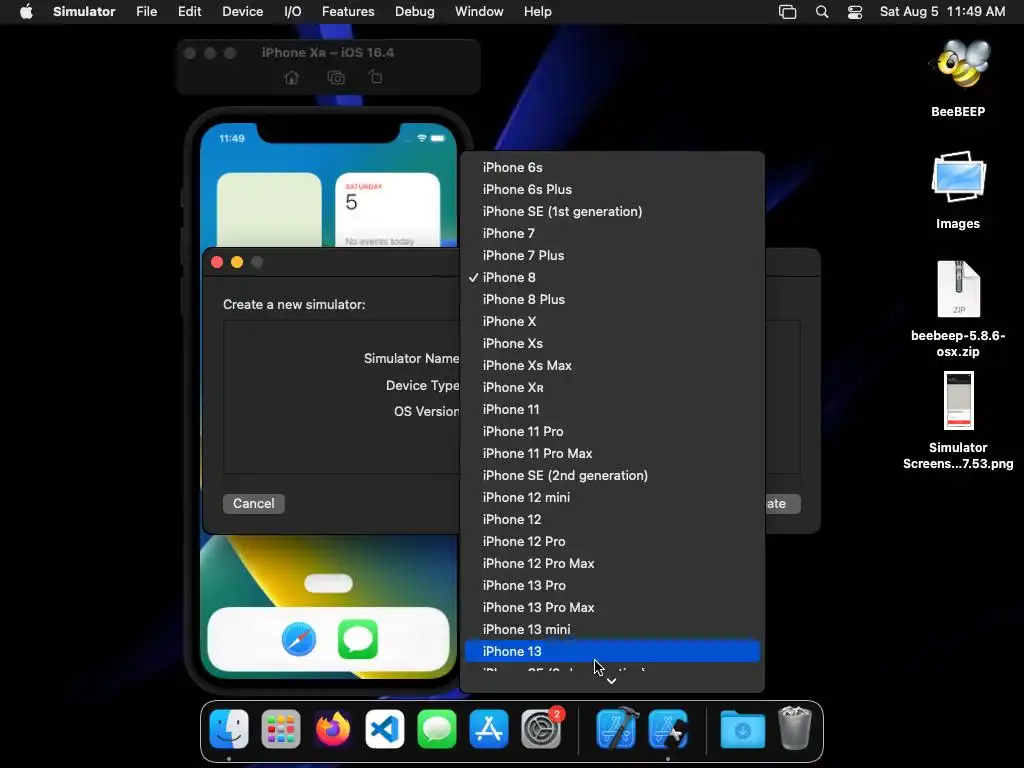
Task: Open Finder from the Dock
Action: pos(229,729)
